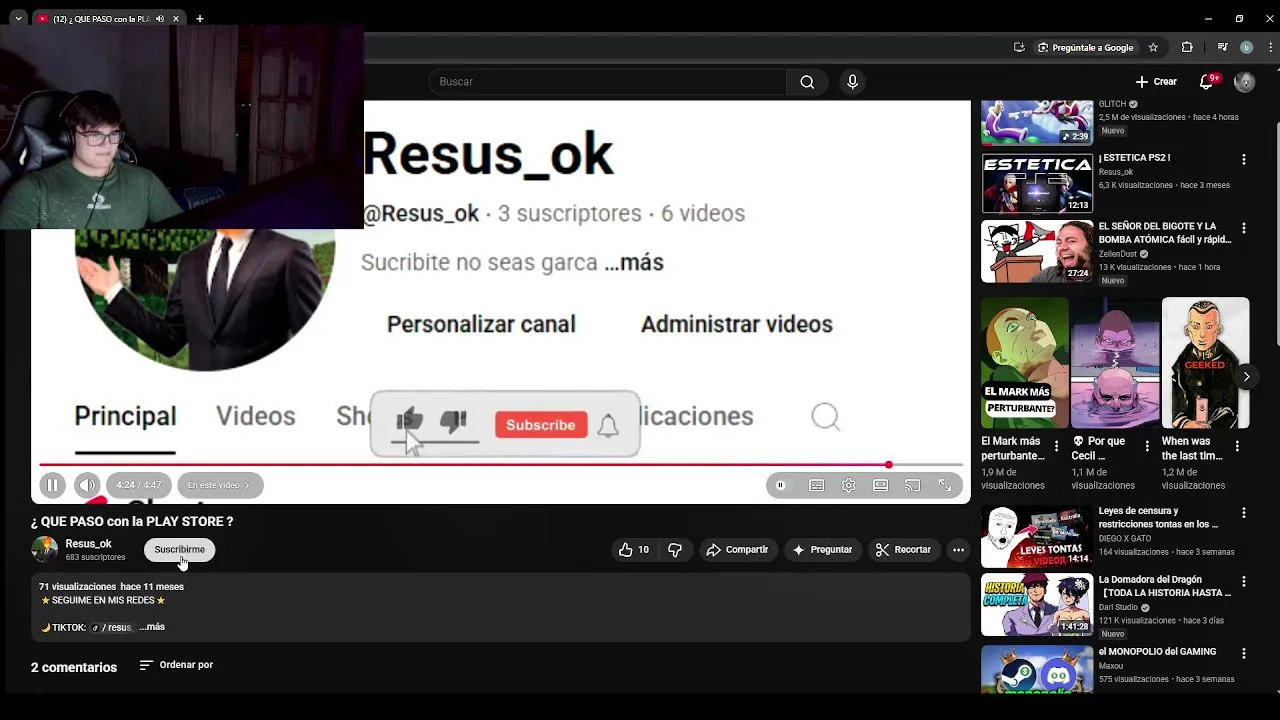The image size is (1280, 720).
Task: Open the '¡ ESTETICA PS2 !' video thumbnail
Action: point(1037,183)
